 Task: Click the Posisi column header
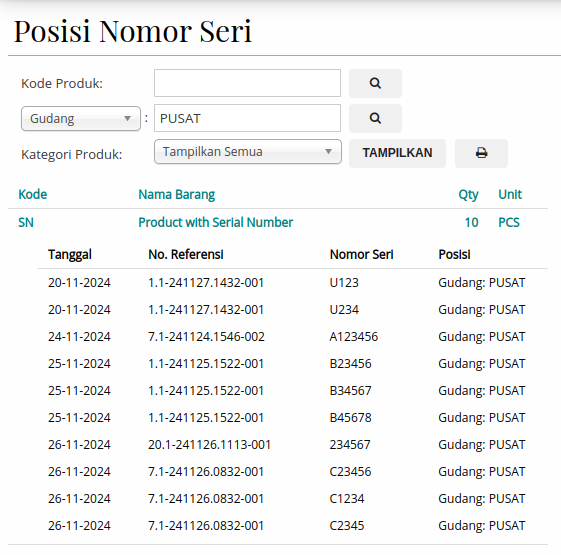tap(454, 254)
